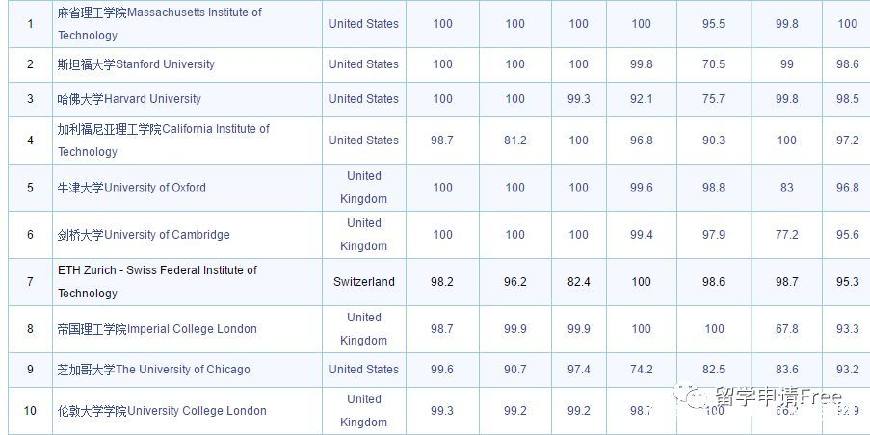Click the Switzerland country cell

pyautogui.click(x=364, y=282)
